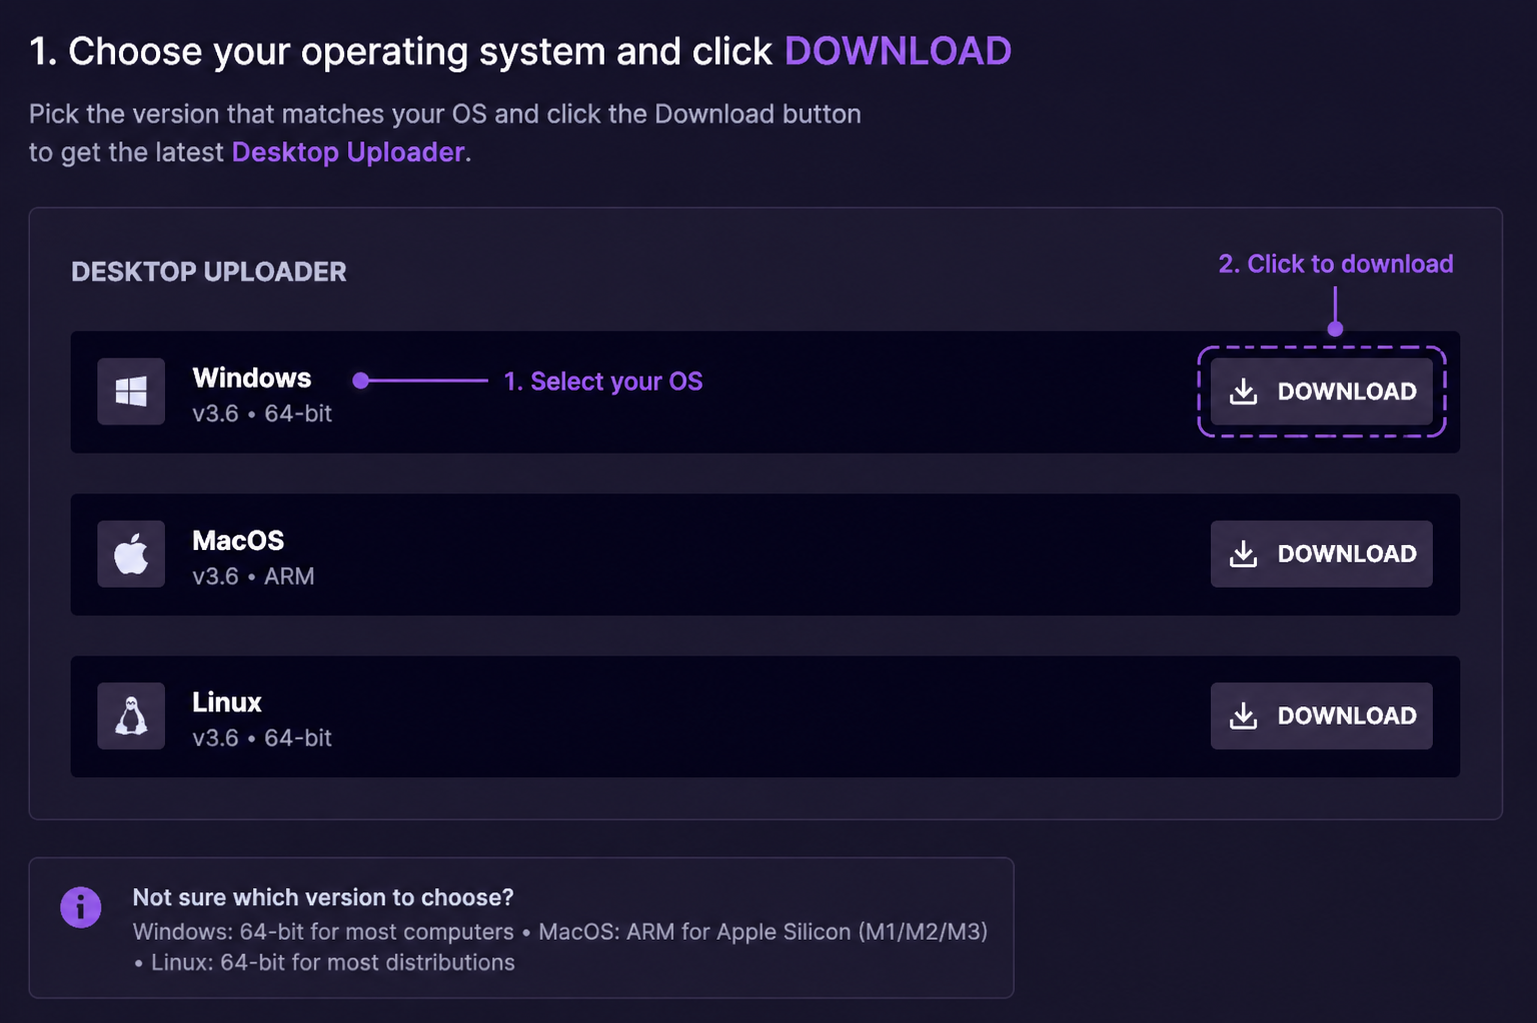Click the Apple logo icon for MacOS
The width and height of the screenshot is (1537, 1023).
tap(131, 553)
